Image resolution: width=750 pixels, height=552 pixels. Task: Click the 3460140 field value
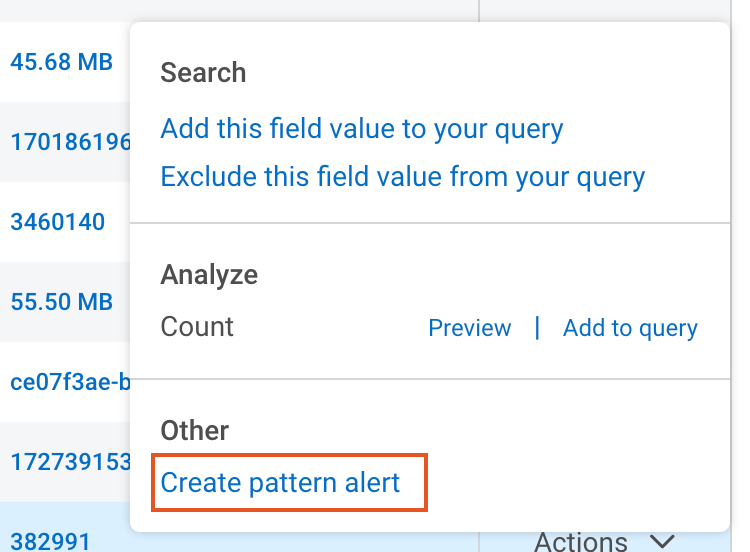pos(57,222)
